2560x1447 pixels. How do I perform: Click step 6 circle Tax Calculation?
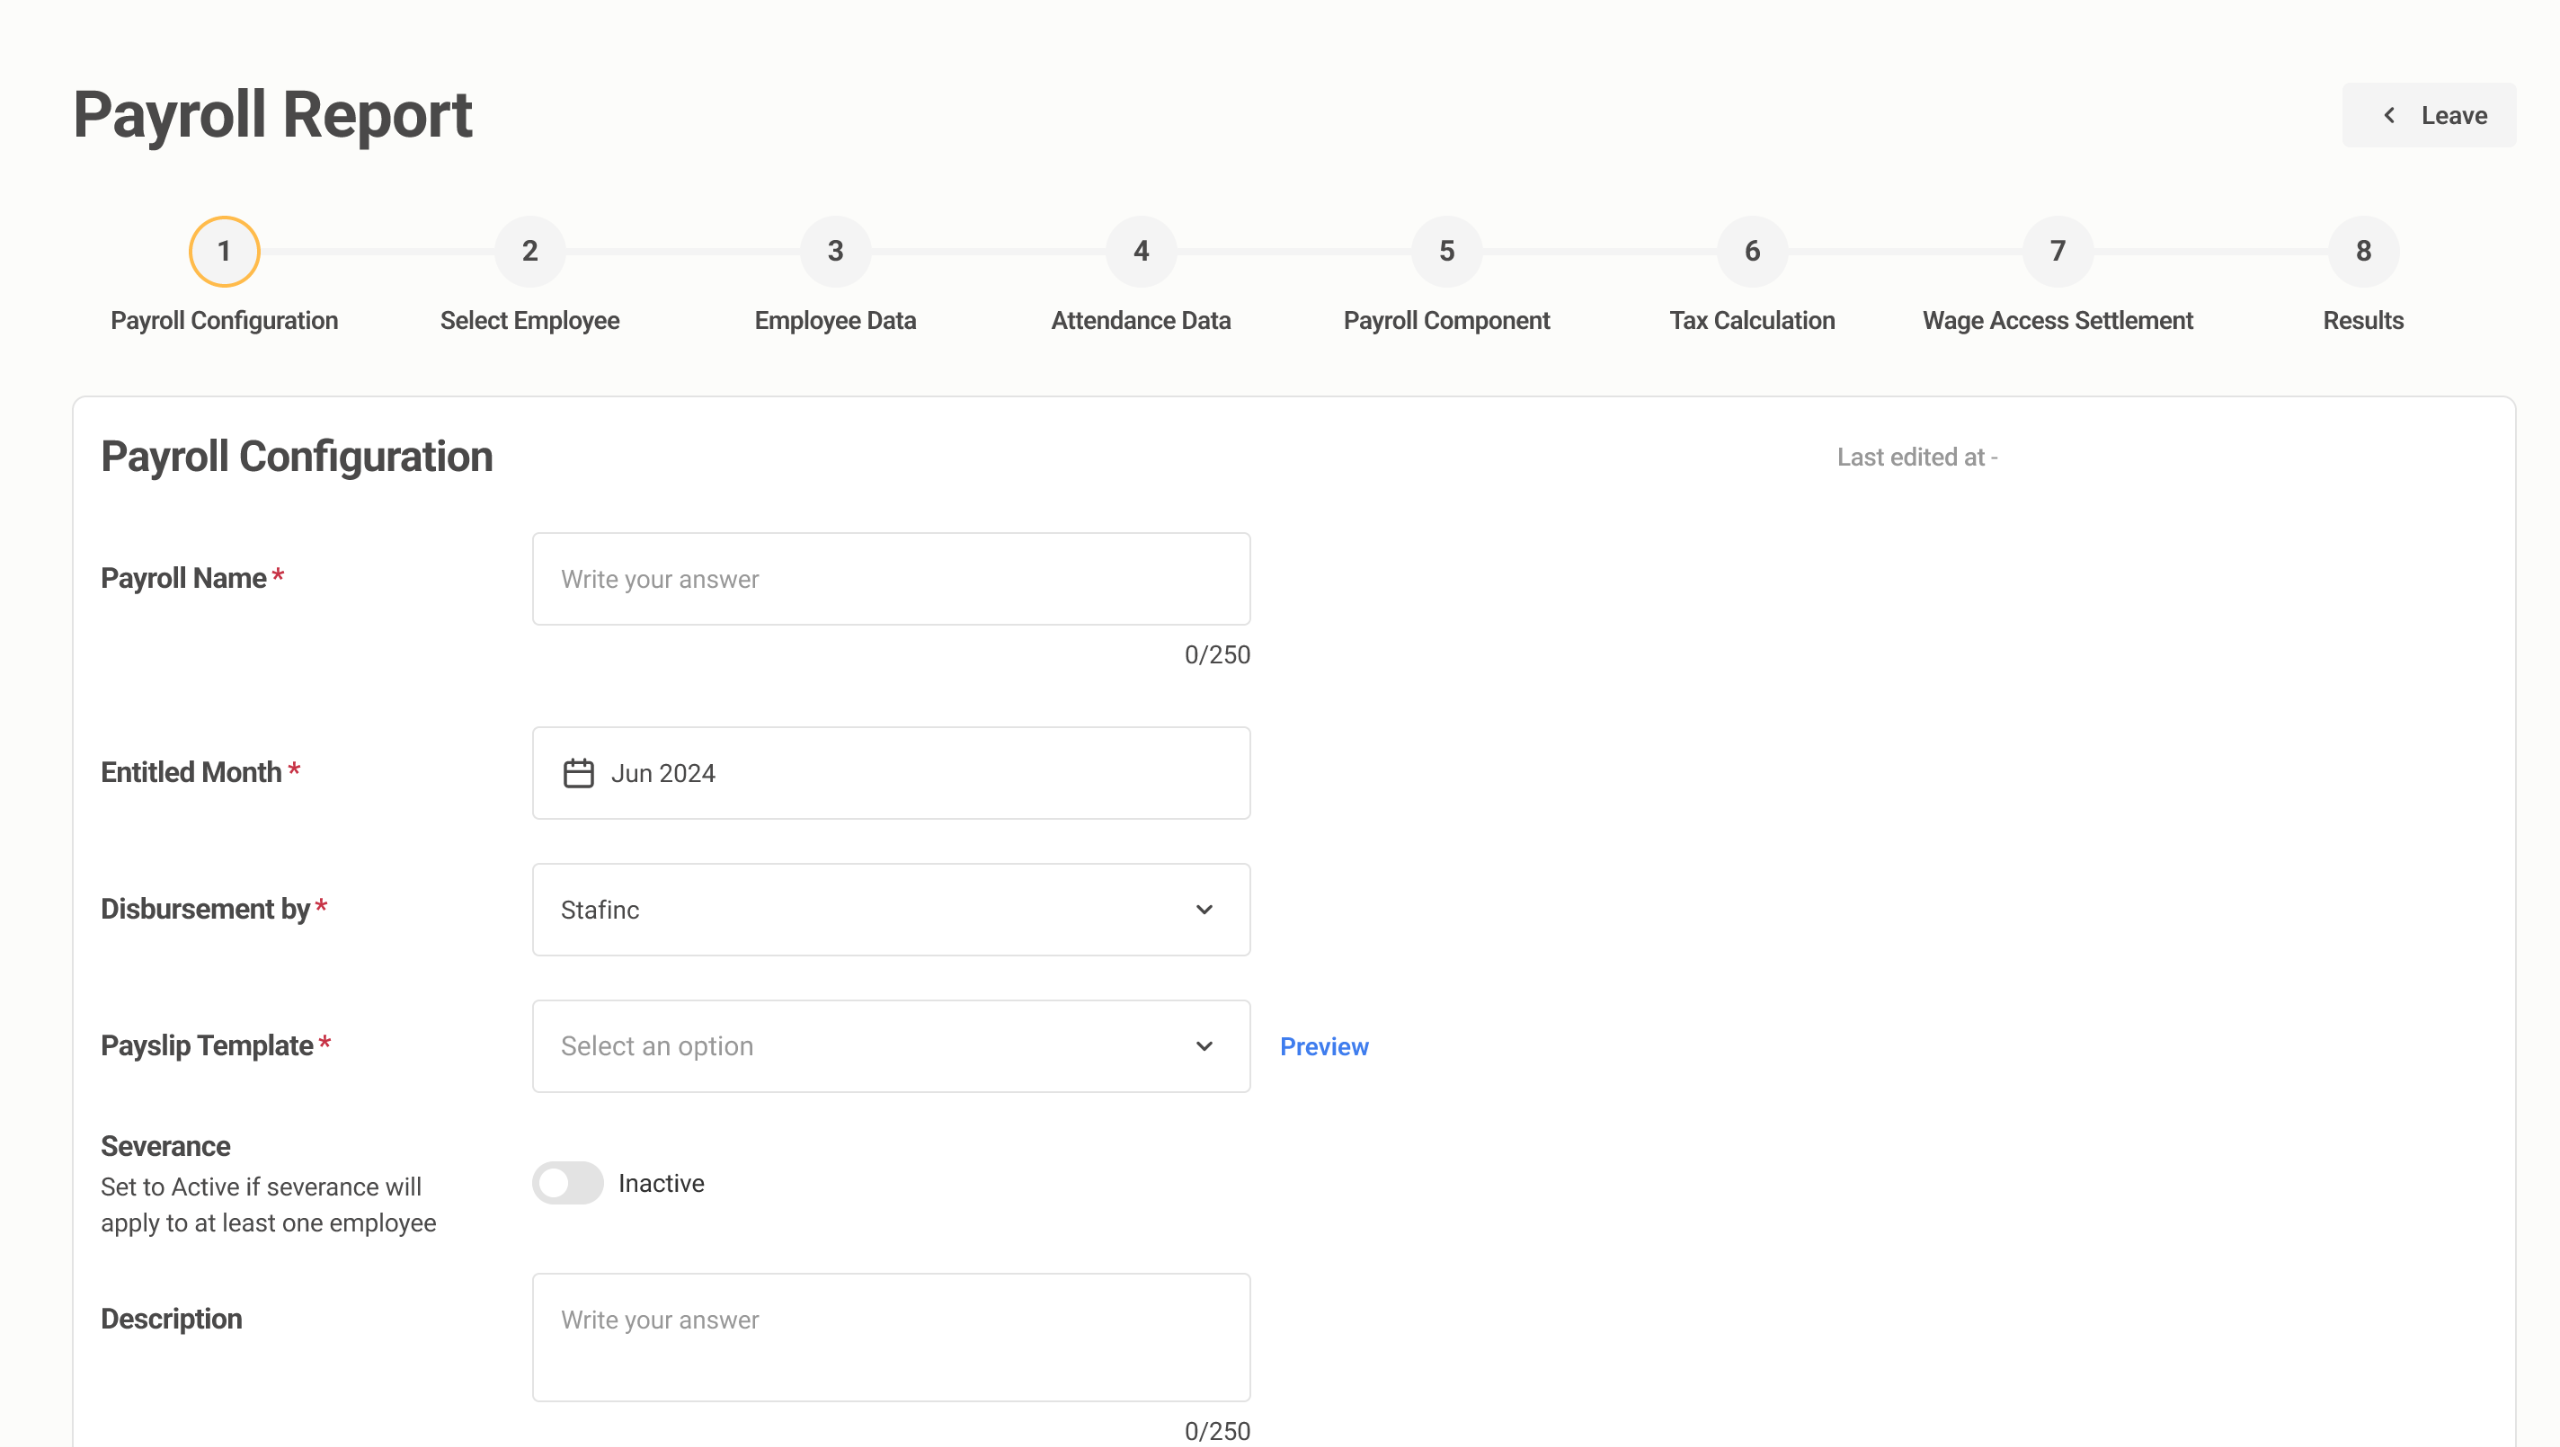pyautogui.click(x=1752, y=251)
